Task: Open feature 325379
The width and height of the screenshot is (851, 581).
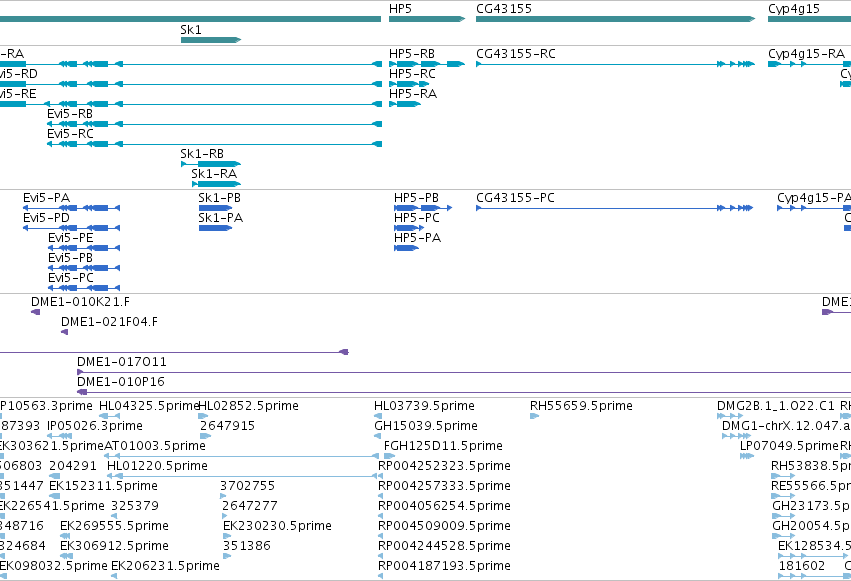Action: 115,516
